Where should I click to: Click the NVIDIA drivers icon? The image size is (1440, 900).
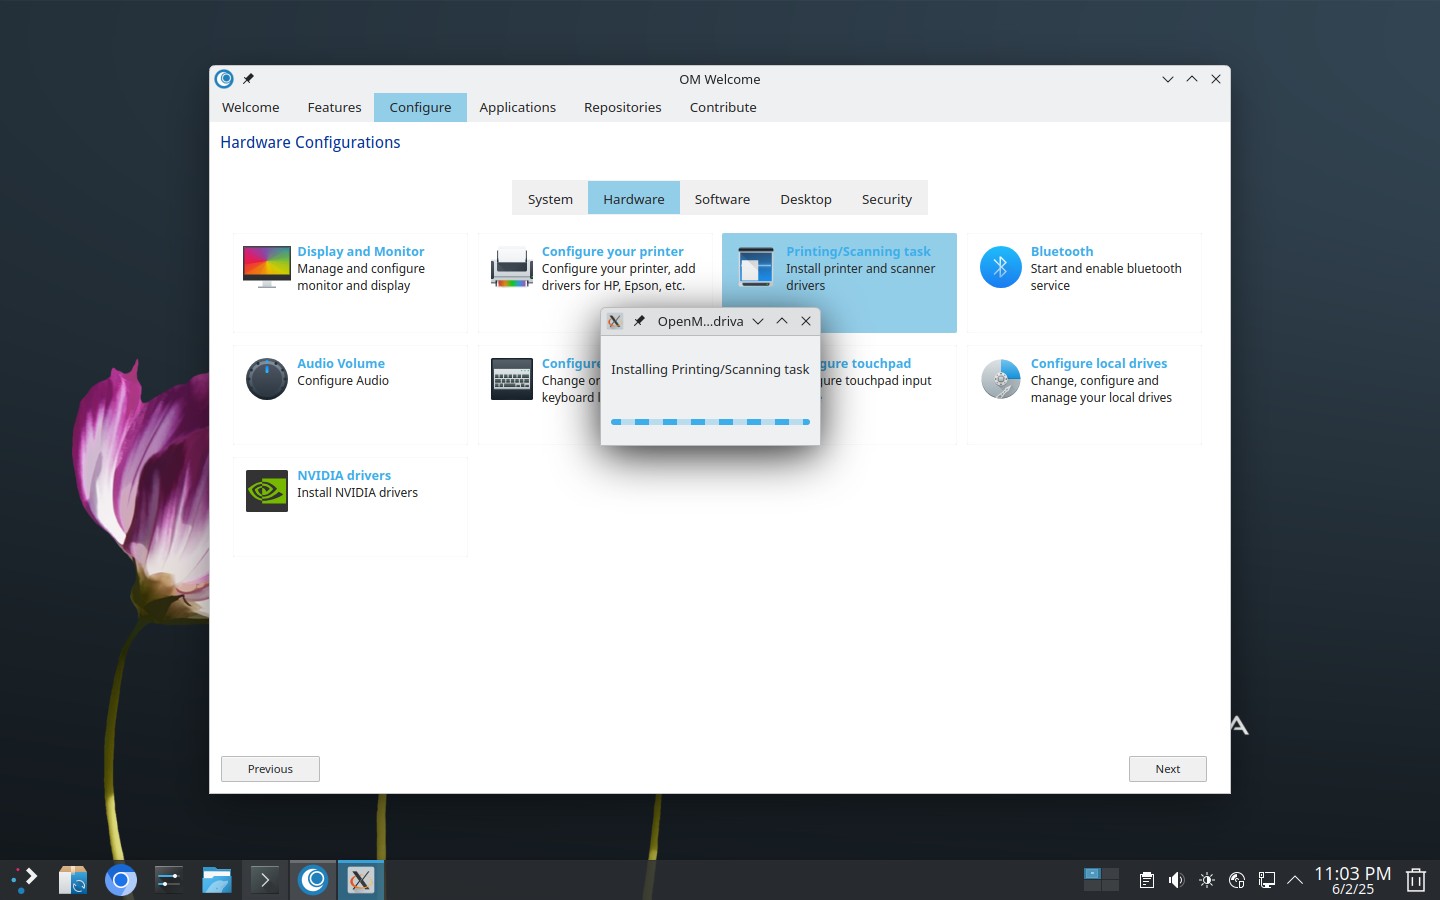pos(267,491)
